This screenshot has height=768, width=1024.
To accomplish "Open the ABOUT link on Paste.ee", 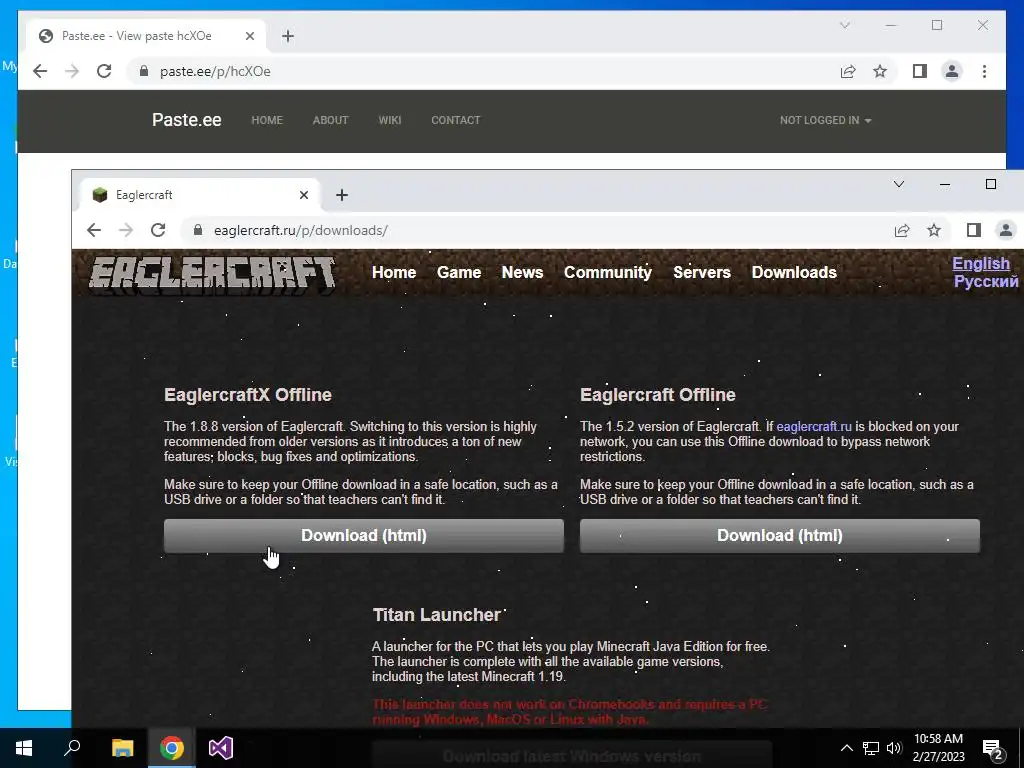I will click(x=330, y=120).
